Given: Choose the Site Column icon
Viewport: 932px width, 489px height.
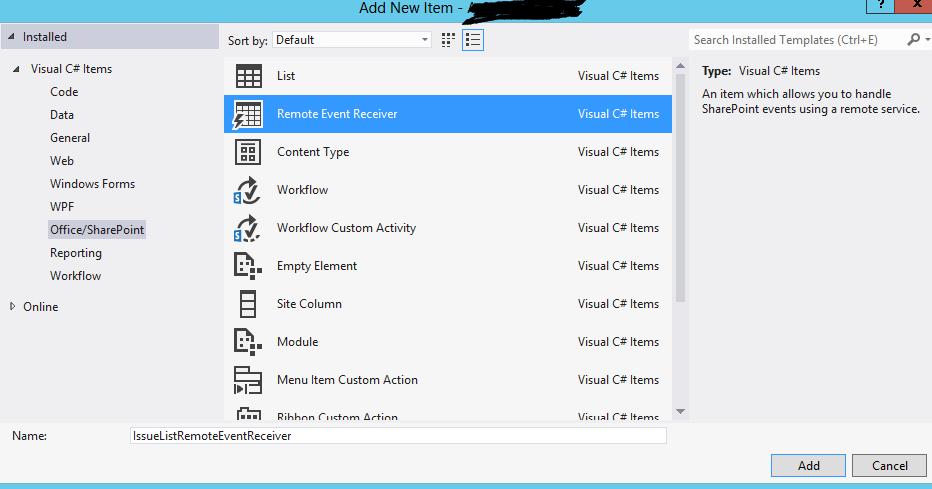Looking at the screenshot, I should click(248, 304).
